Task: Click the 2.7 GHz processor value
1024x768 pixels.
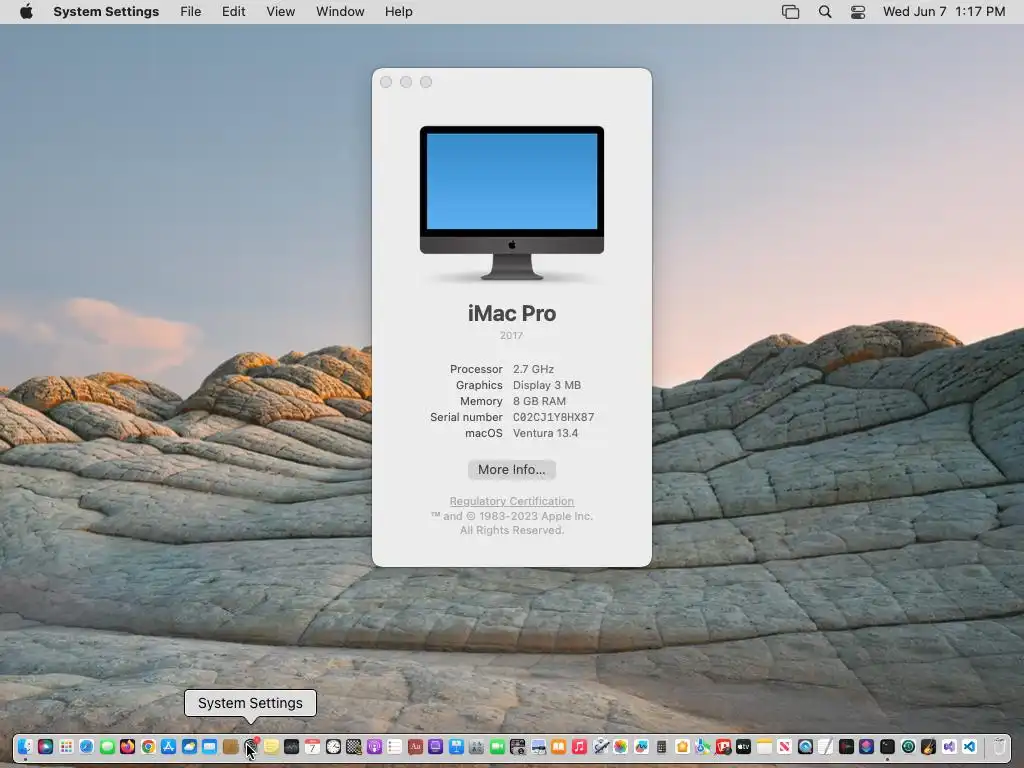Action: (533, 369)
